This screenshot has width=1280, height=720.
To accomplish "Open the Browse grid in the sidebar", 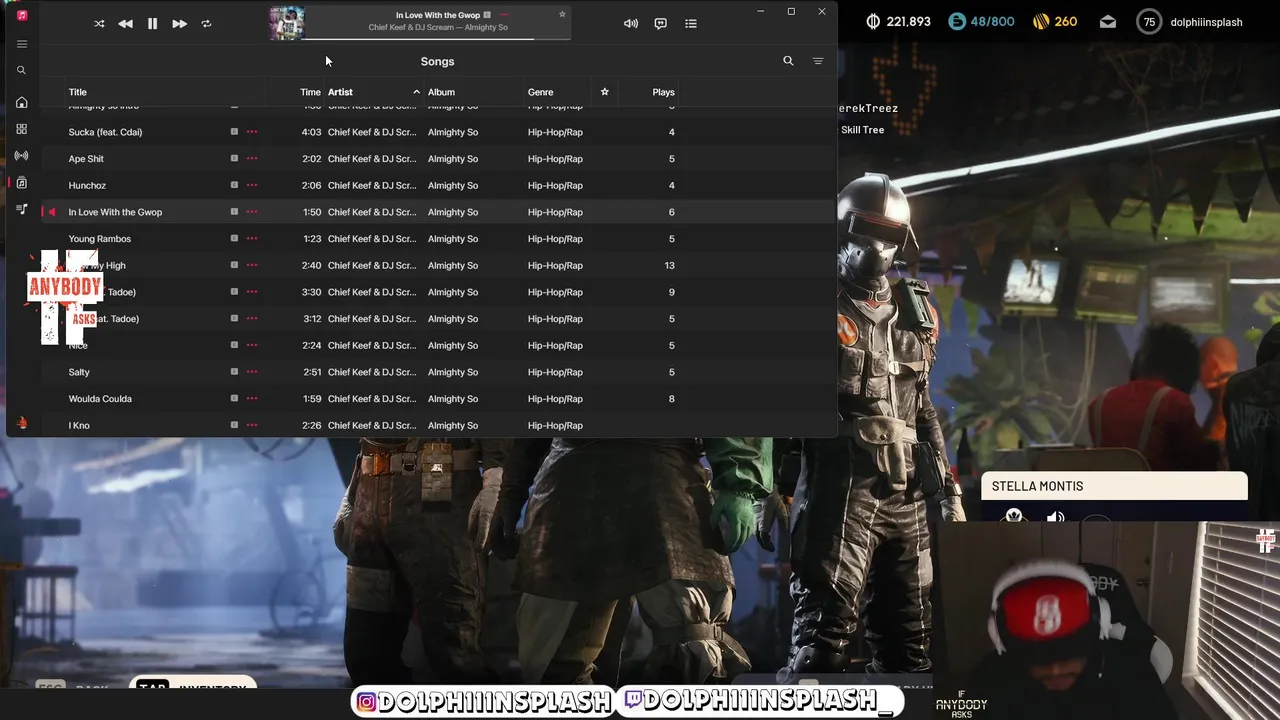I will pyautogui.click(x=21, y=129).
